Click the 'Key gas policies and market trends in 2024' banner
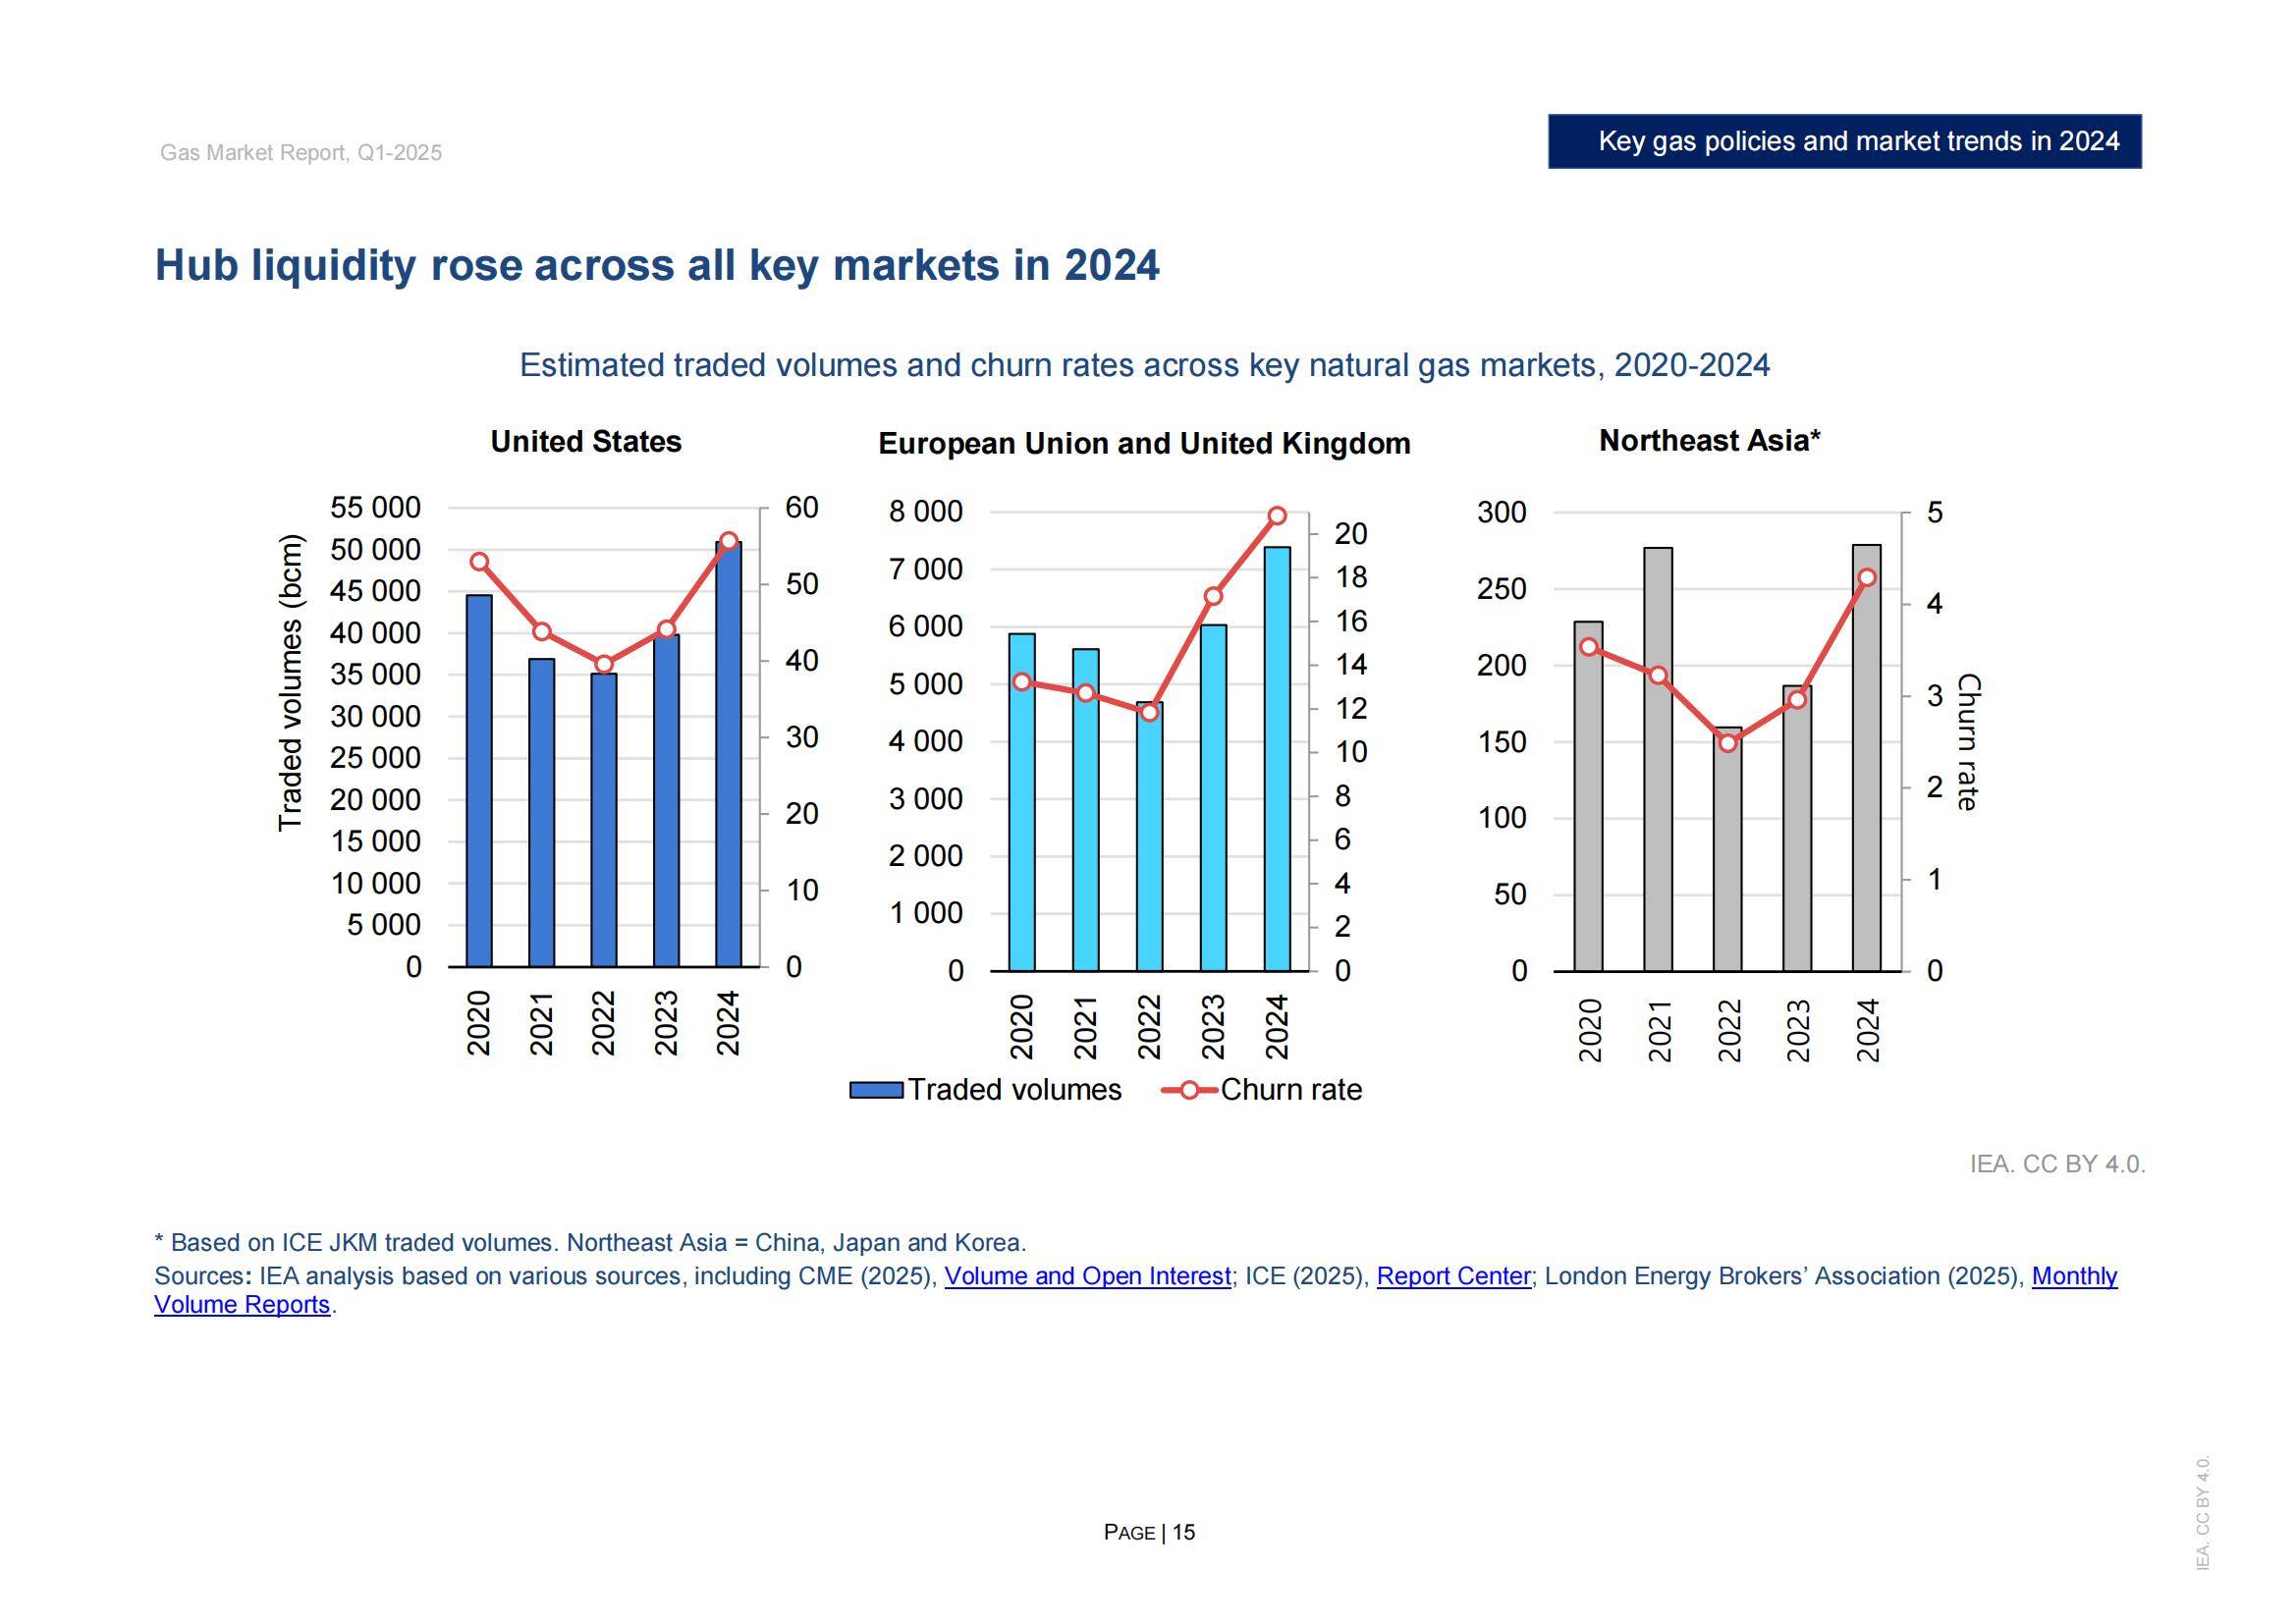 click(x=1844, y=141)
